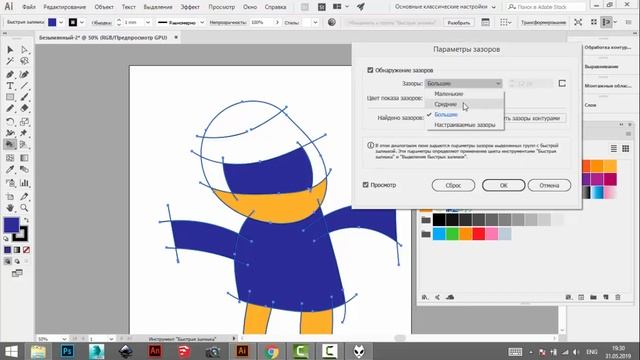Select the Pencil tool
This screenshot has height=360, width=640.
(x=10, y=109)
